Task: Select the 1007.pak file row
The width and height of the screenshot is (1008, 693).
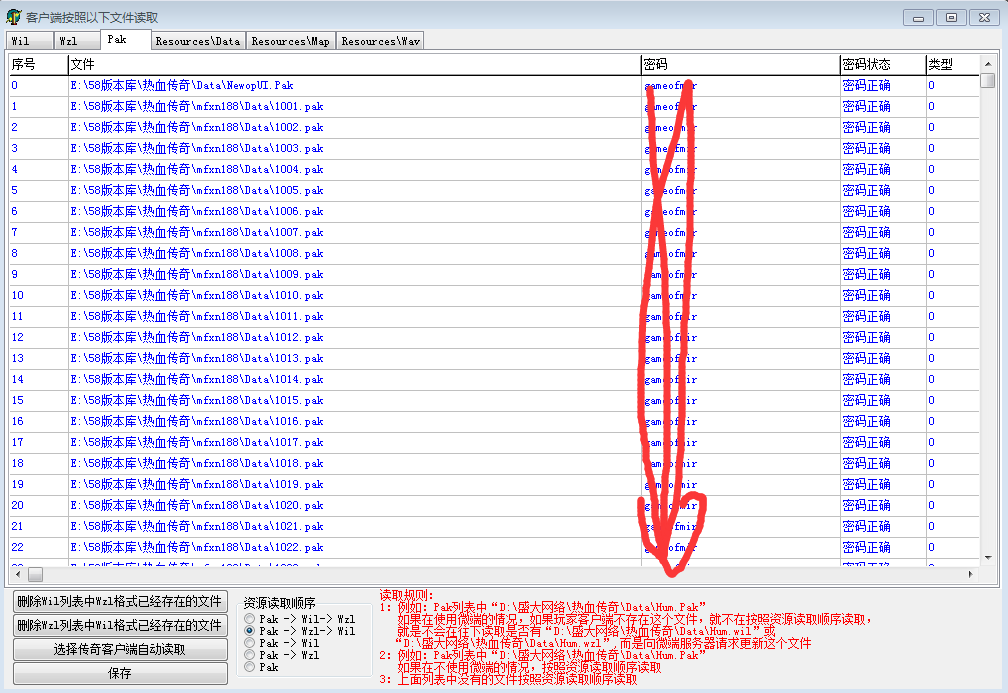Action: tap(494, 232)
